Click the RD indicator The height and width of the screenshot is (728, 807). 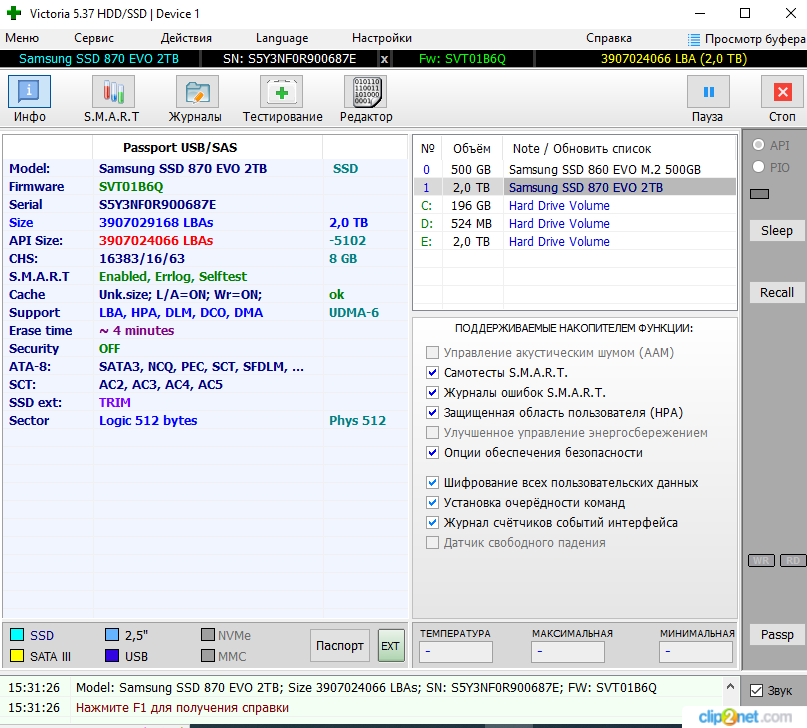[x=793, y=560]
